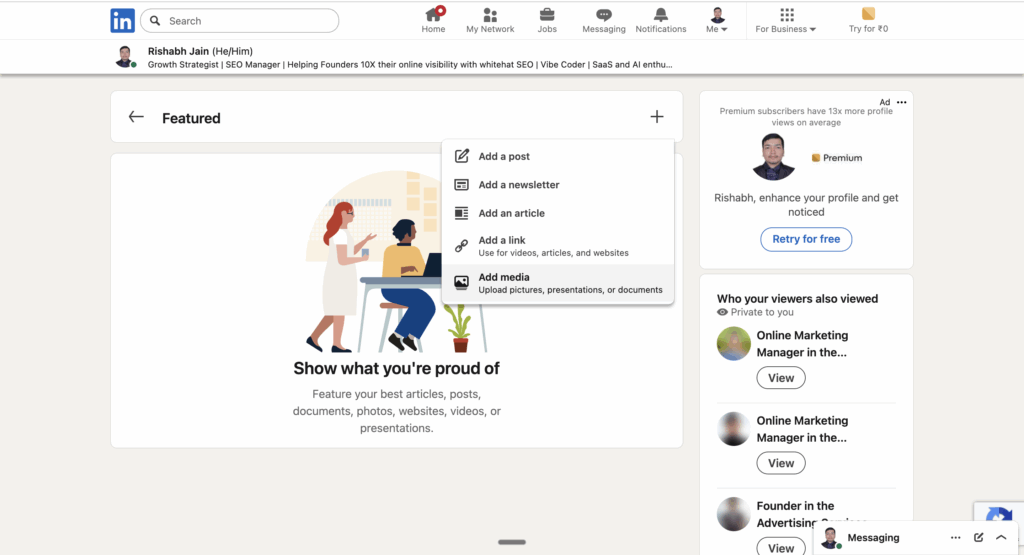
Task: View second Online Marketing Manager profile
Action: pyautogui.click(x=781, y=463)
